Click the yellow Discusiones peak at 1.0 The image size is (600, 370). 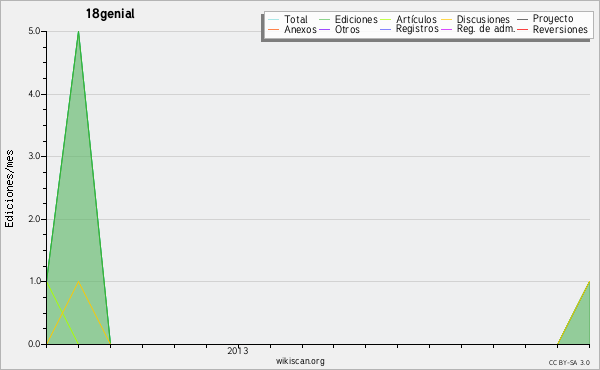[x=78, y=282]
